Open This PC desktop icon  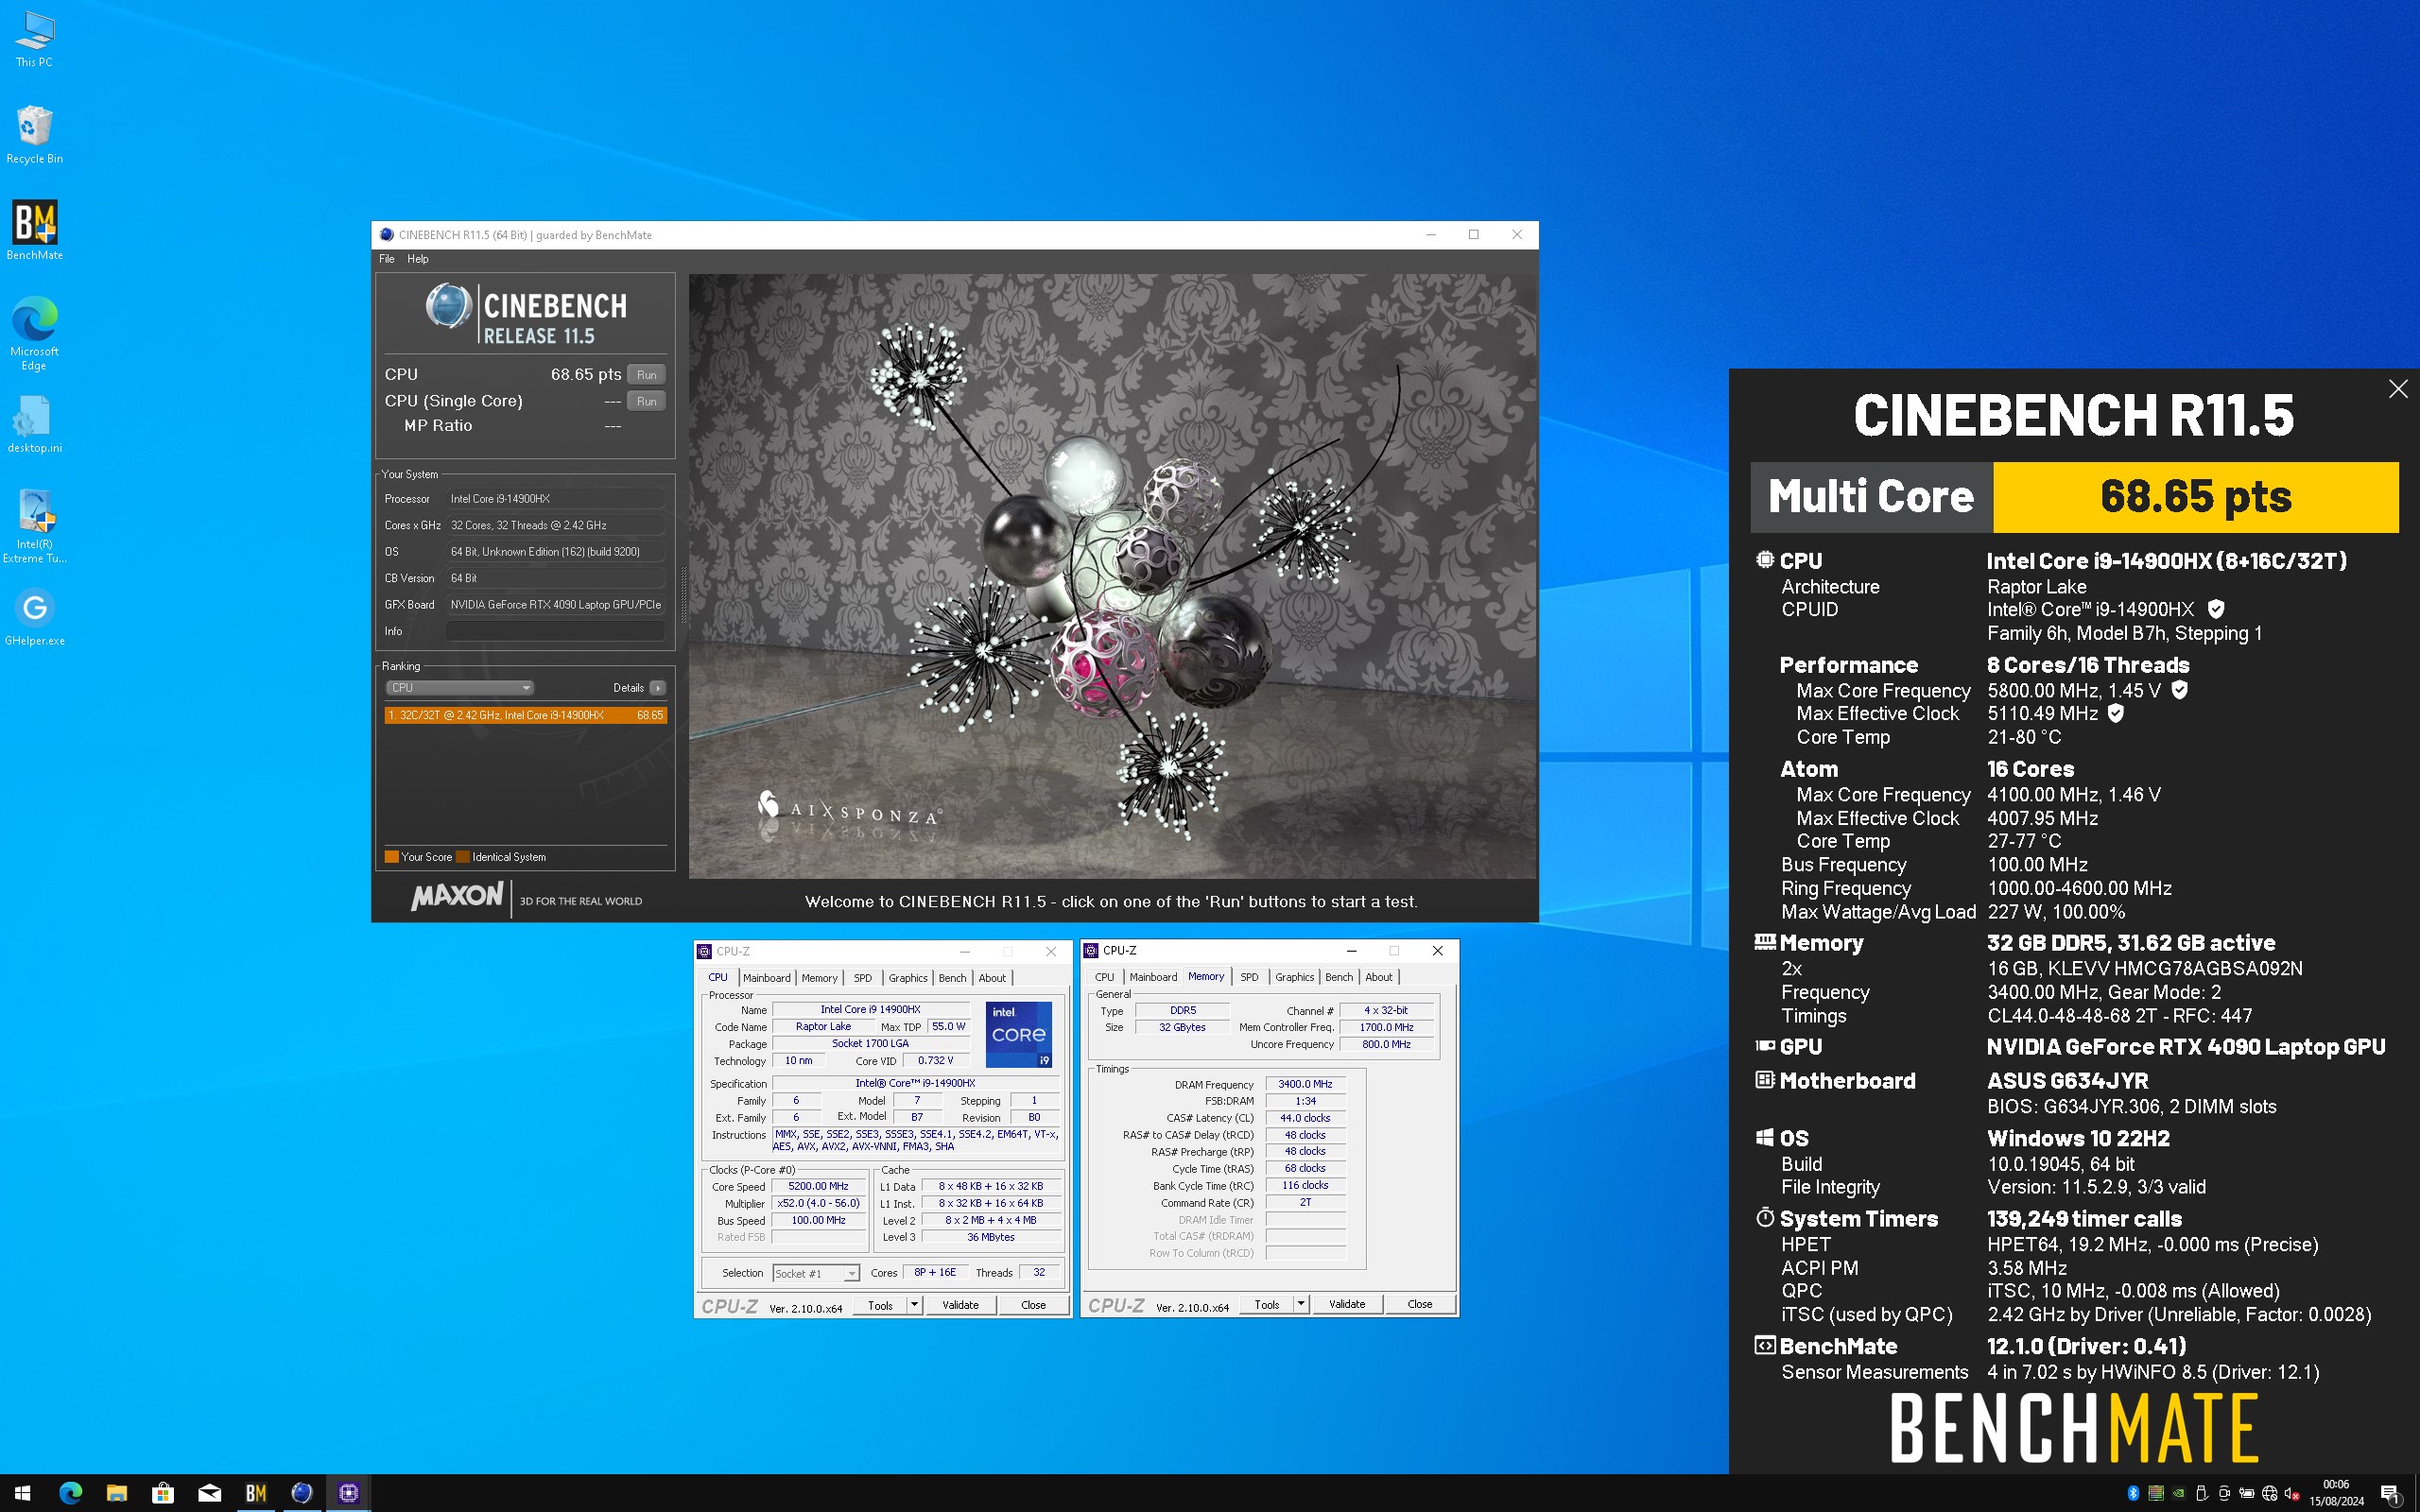click(x=34, y=39)
